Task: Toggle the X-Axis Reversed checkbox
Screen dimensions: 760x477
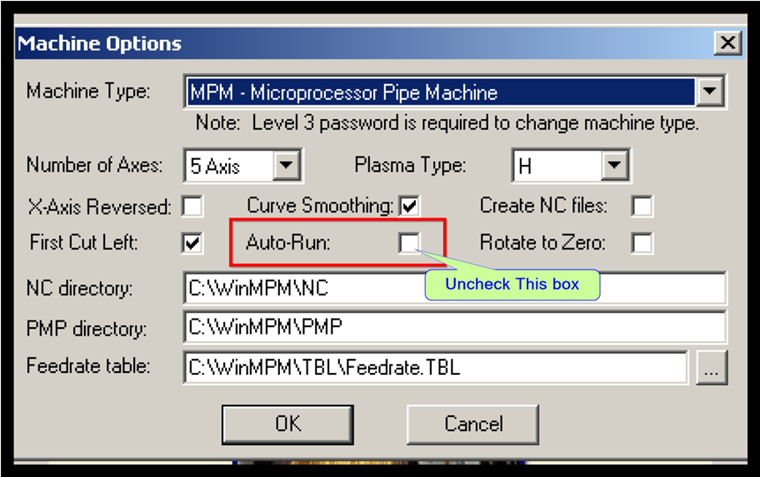Action: [x=192, y=207]
